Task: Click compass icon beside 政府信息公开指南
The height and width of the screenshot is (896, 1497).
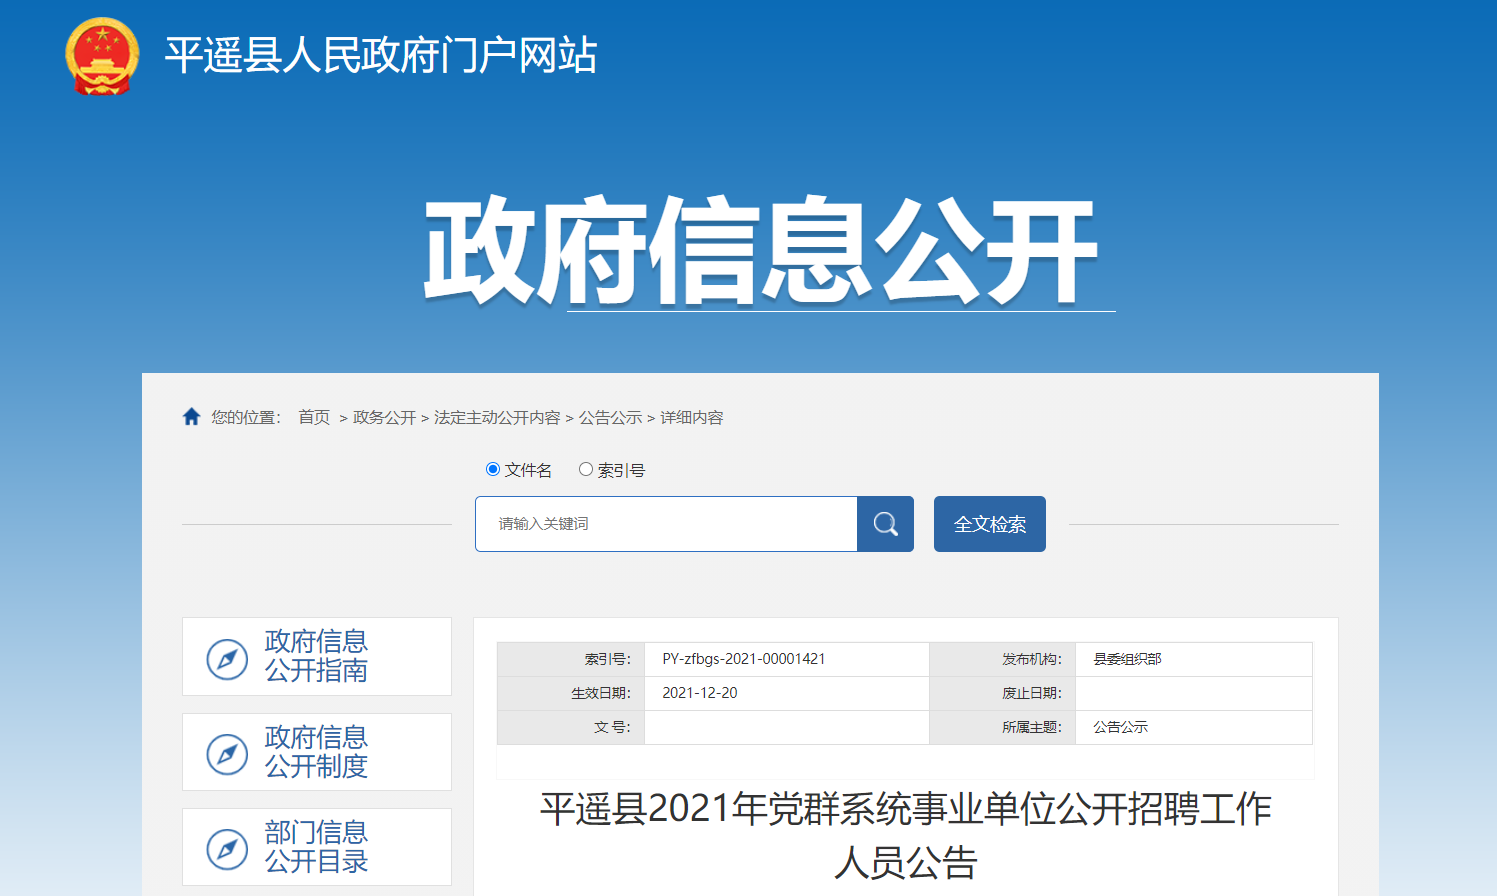Action: (227, 659)
